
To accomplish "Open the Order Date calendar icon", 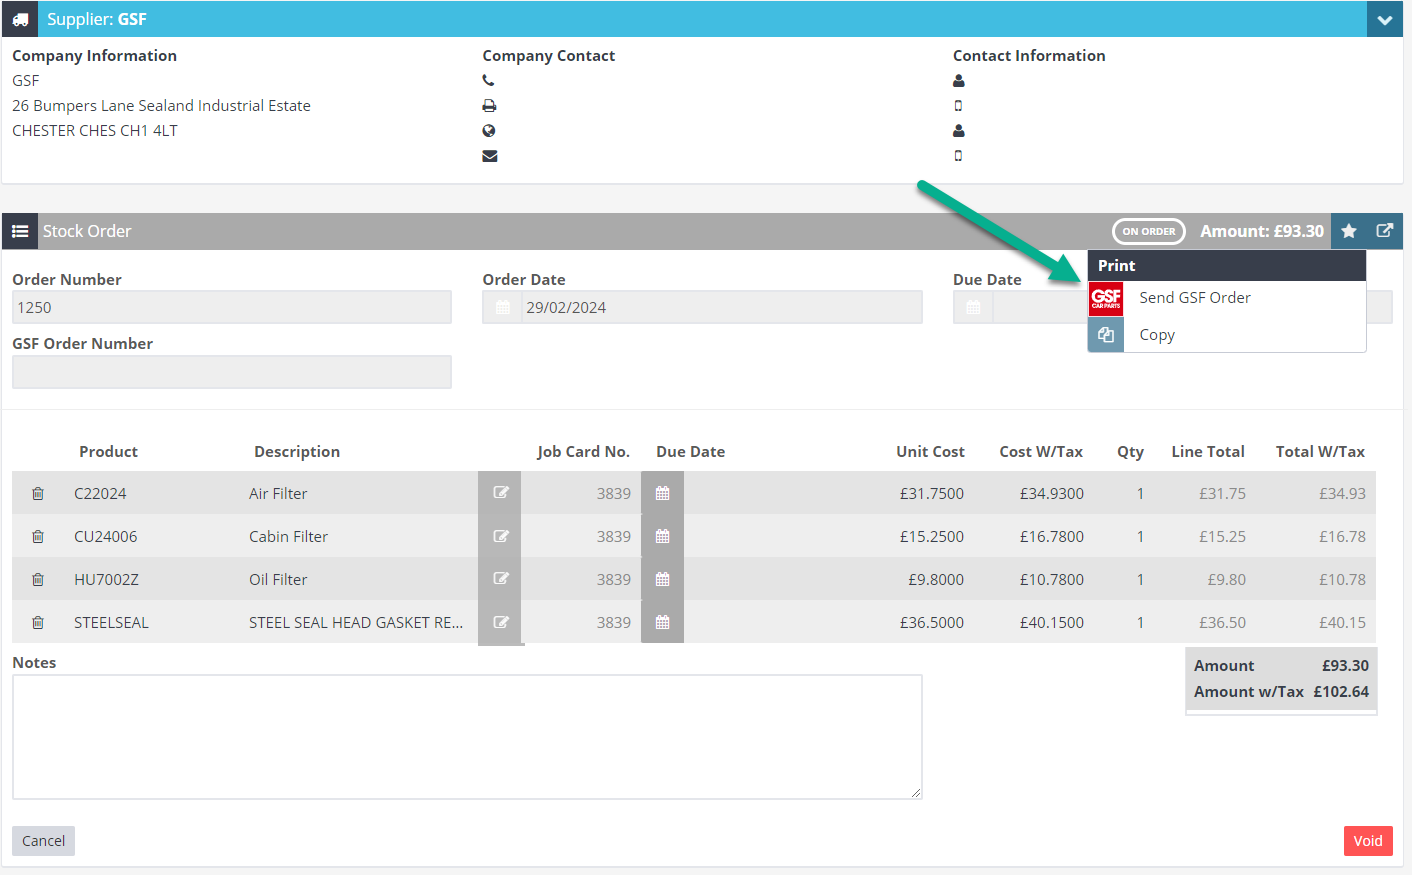I will (502, 307).
